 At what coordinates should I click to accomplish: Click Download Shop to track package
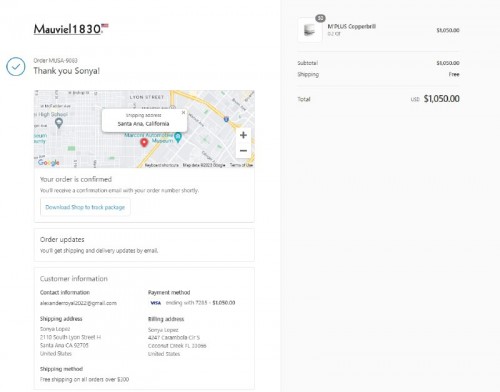coord(85,207)
